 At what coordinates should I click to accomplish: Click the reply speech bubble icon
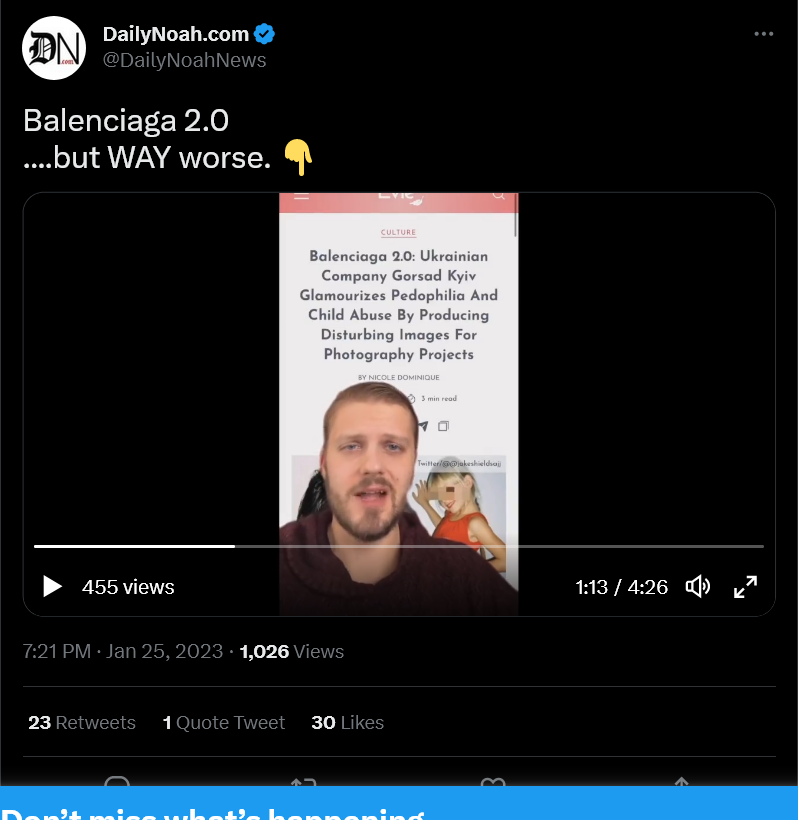pos(117,782)
